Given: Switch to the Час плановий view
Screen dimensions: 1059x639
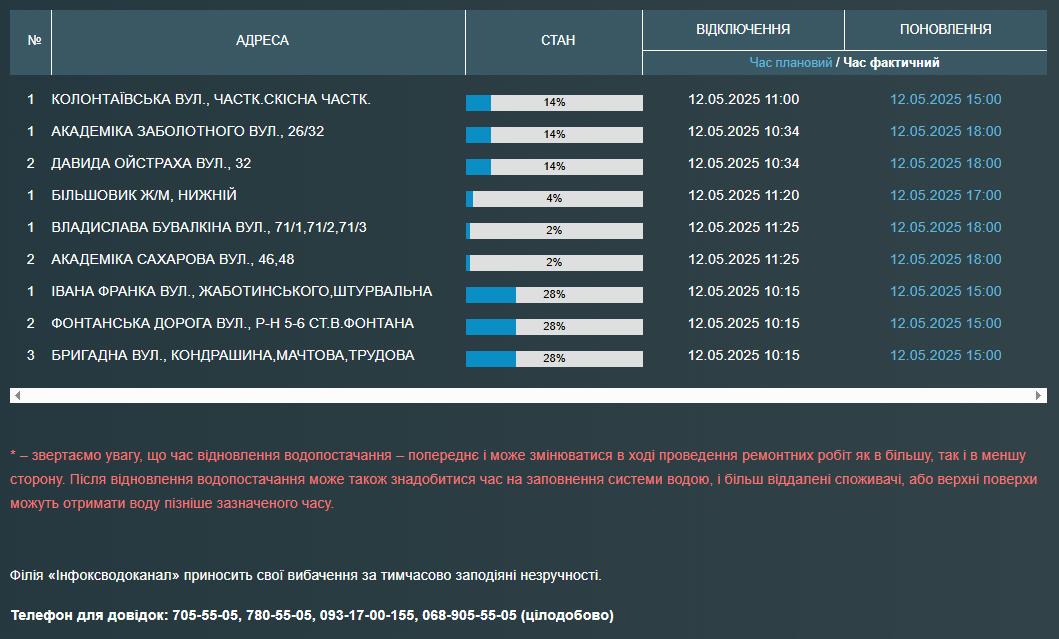Looking at the screenshot, I should click(790, 63).
